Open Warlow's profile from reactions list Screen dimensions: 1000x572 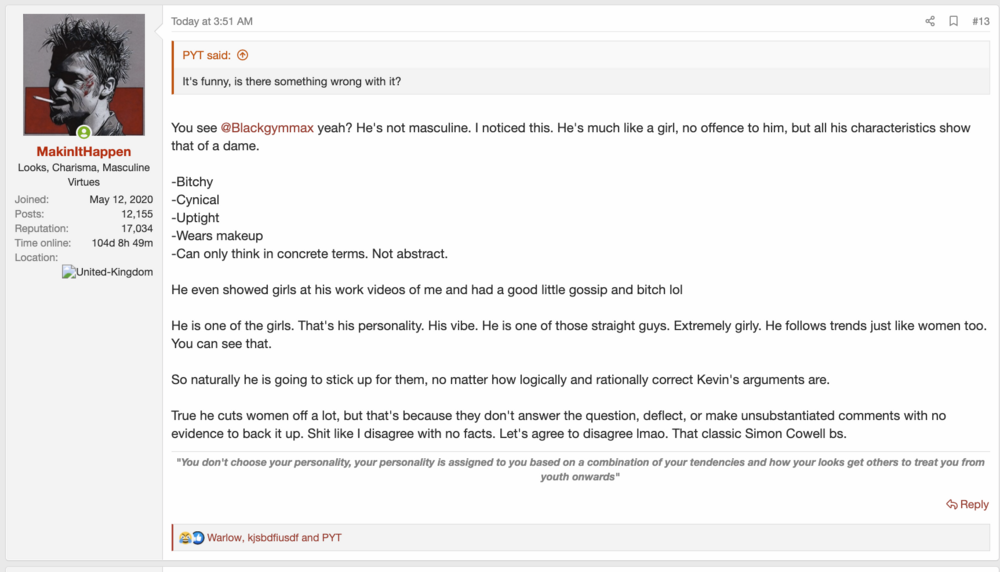pos(224,538)
